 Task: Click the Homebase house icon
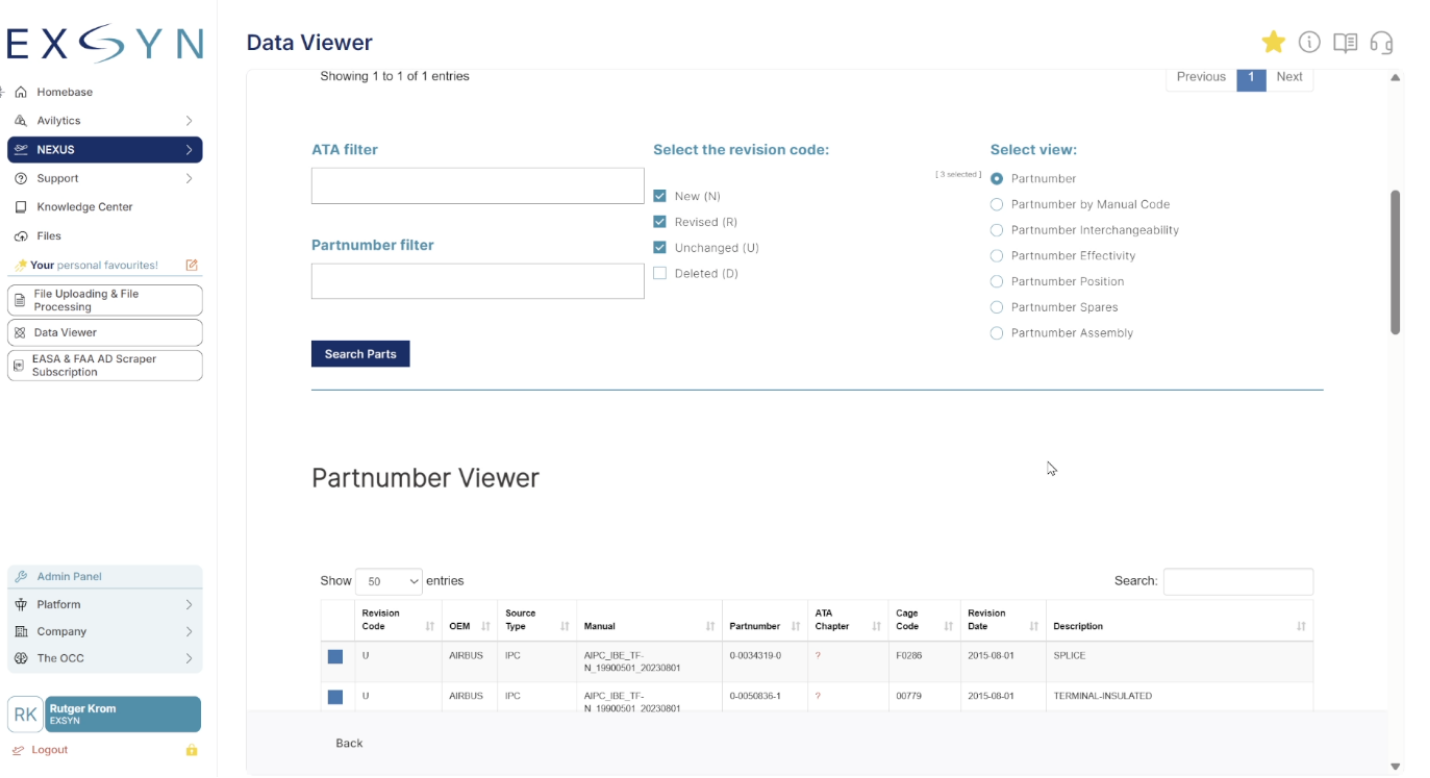(21, 92)
